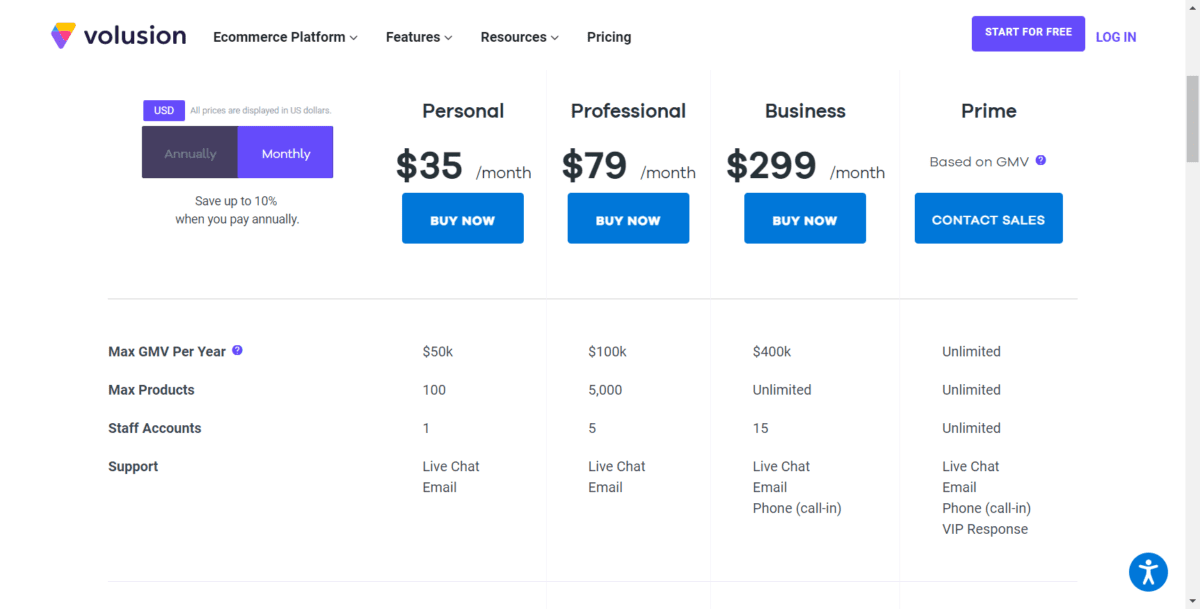The image size is (1200, 609).
Task: Click the 15 staff accounts value
Action: pos(761,428)
